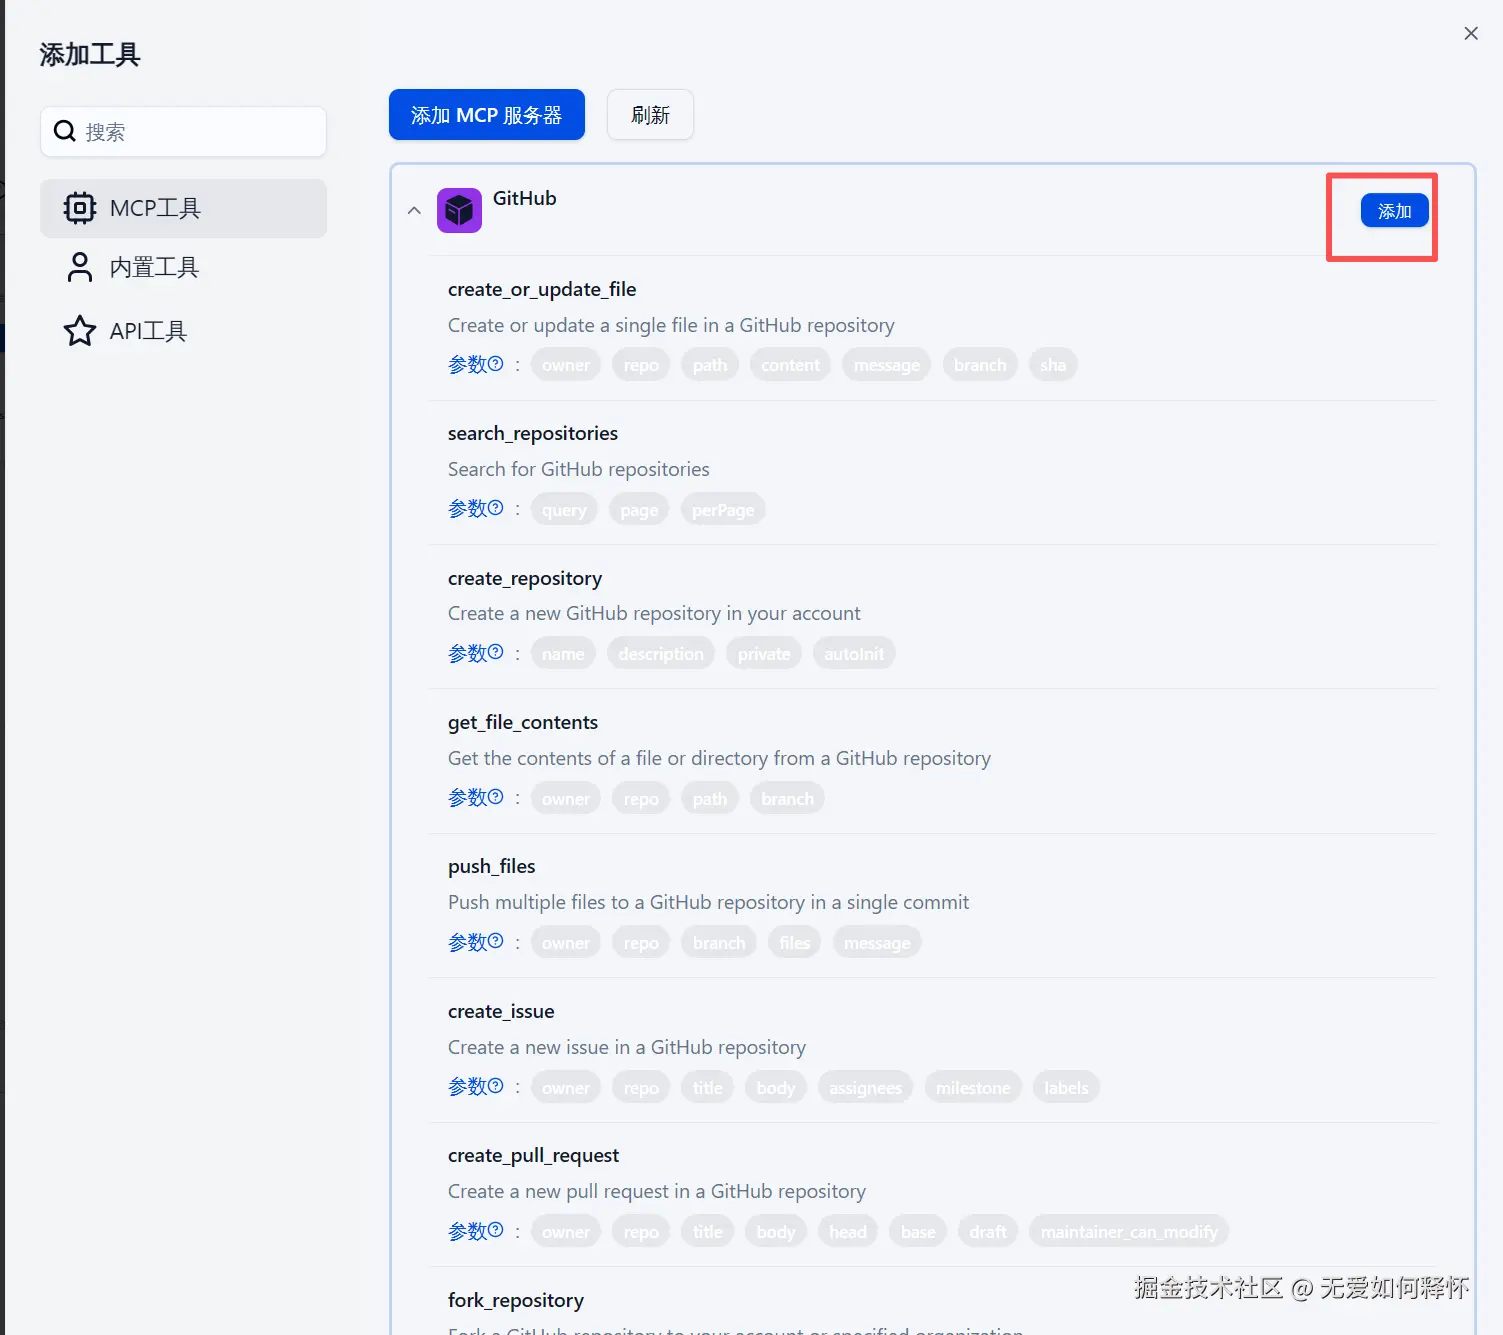Open help for create_issue 参数

pyautogui.click(x=495, y=1085)
